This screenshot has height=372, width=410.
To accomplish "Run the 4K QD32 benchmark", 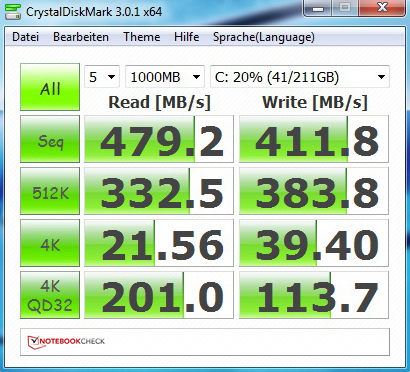I will point(50,295).
